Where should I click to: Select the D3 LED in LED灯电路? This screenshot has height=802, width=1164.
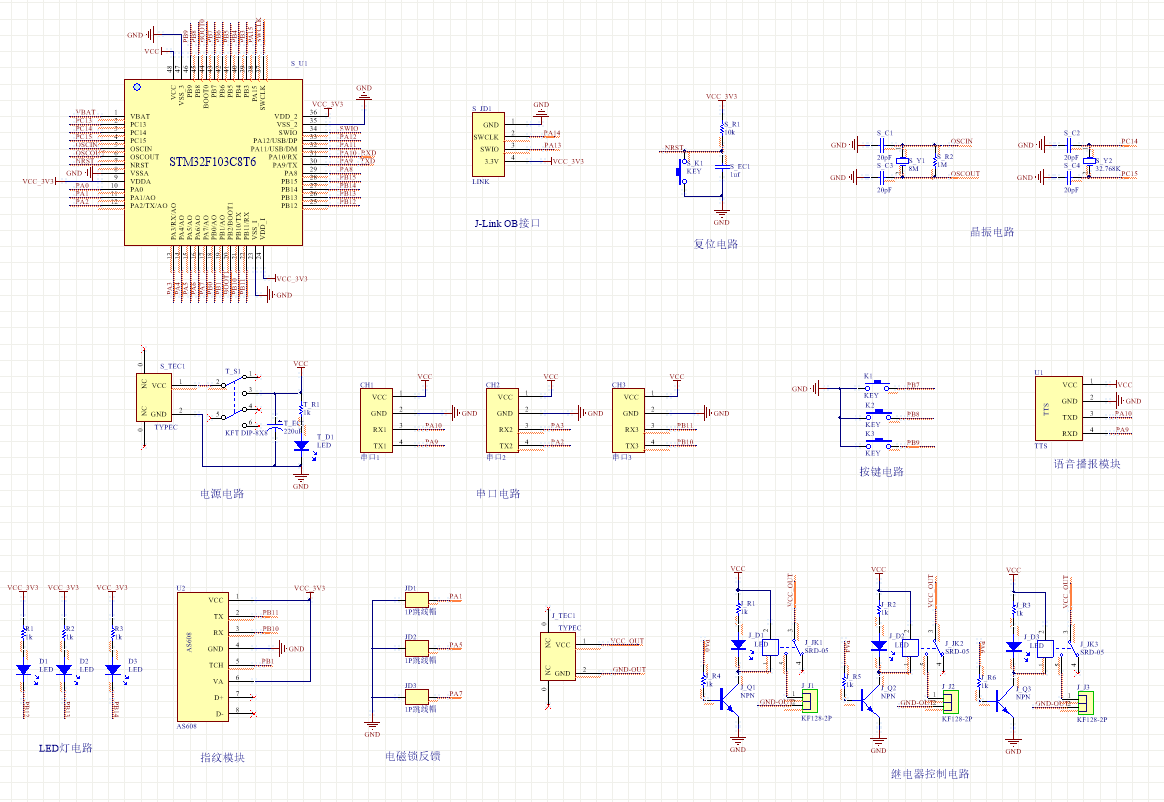point(113,669)
